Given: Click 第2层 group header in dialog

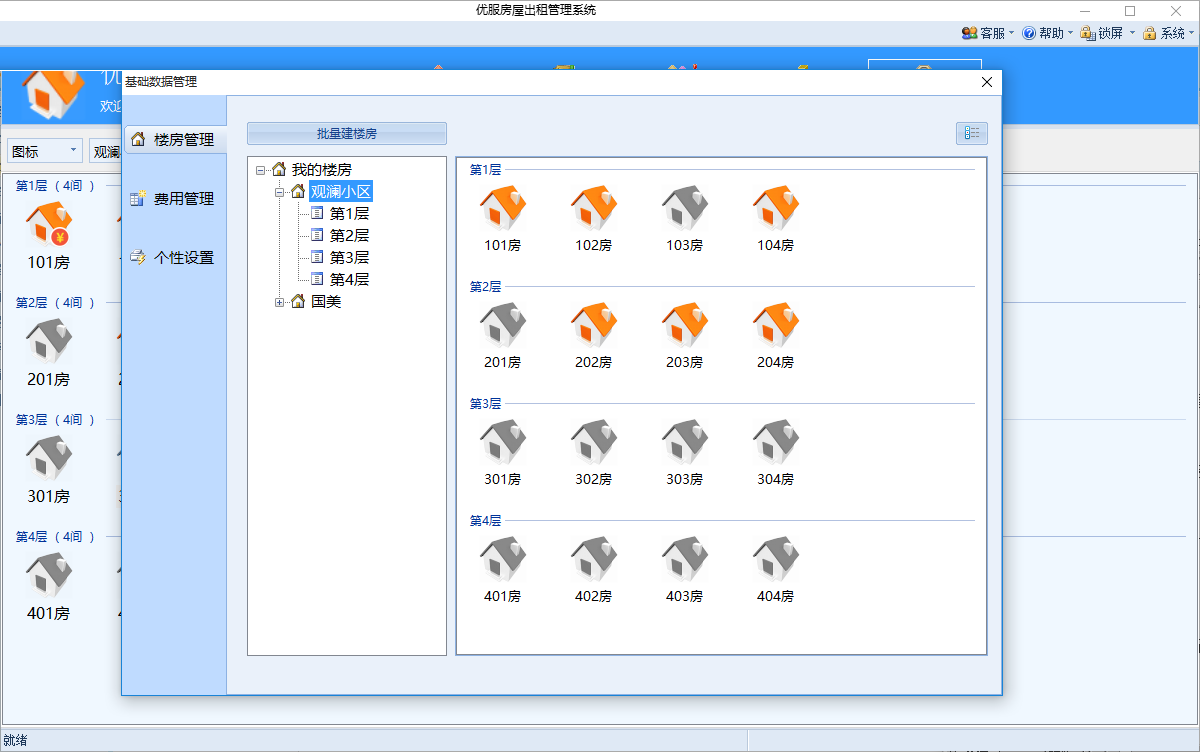Looking at the screenshot, I should coord(485,287).
